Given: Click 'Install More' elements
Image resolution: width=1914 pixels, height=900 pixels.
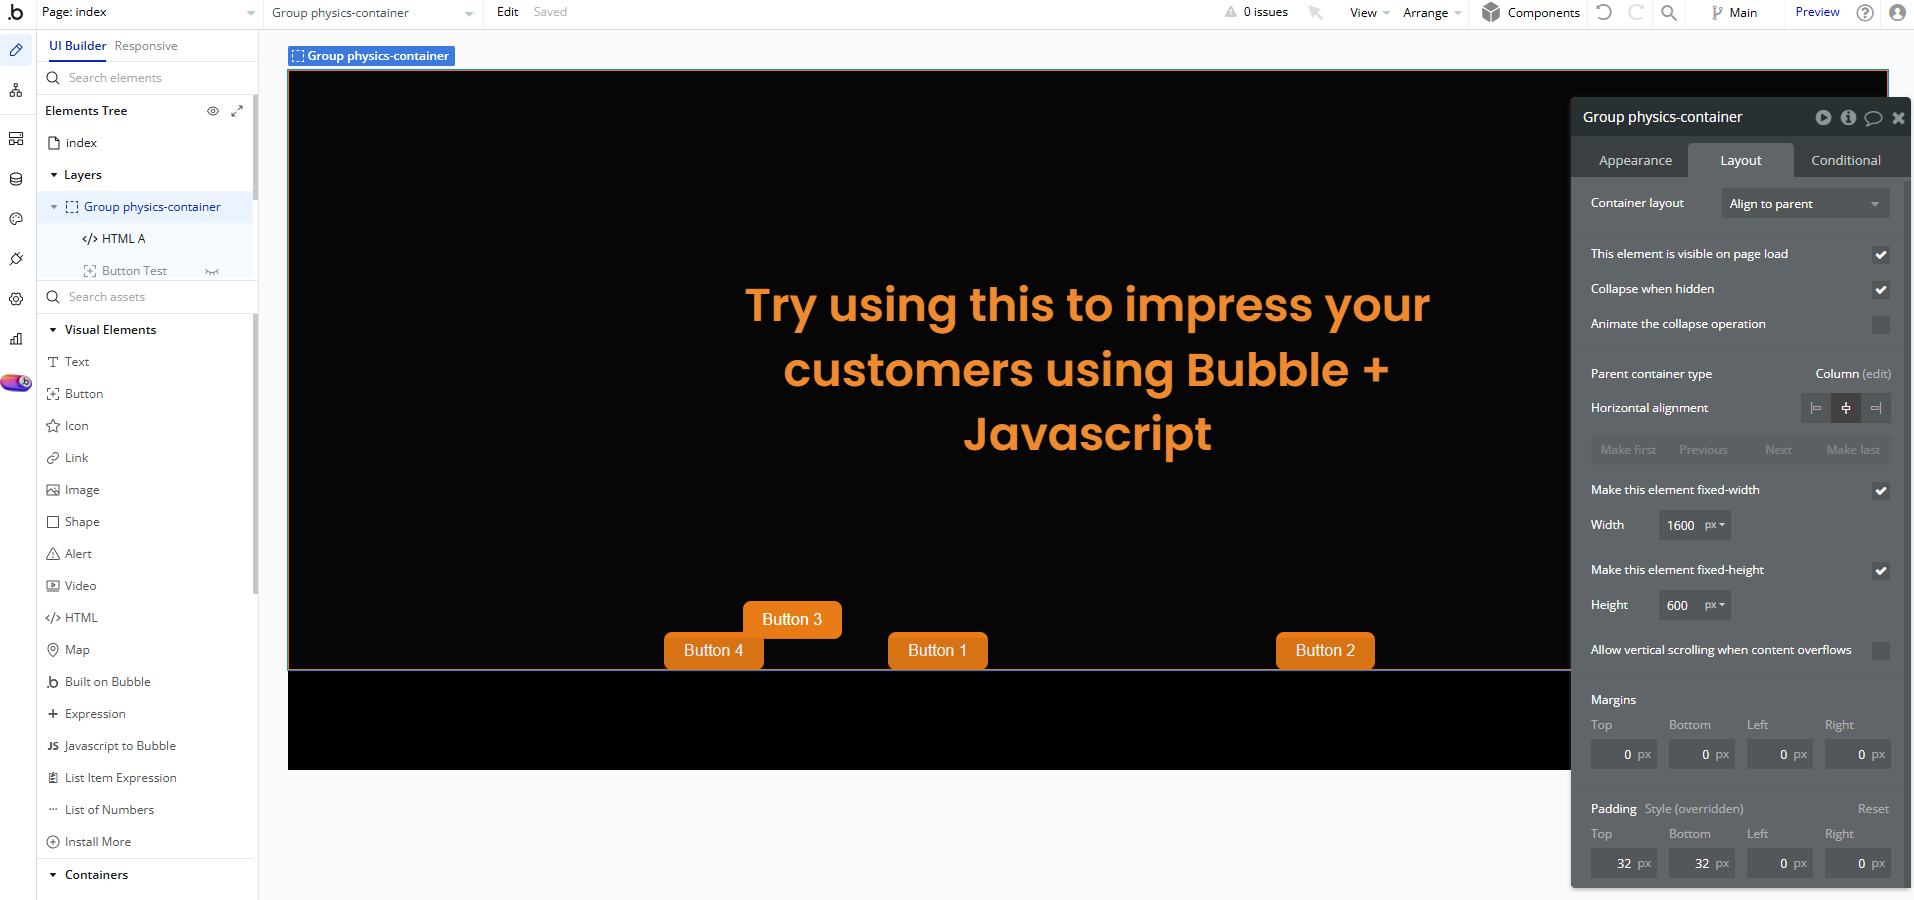Looking at the screenshot, I should (x=89, y=842).
